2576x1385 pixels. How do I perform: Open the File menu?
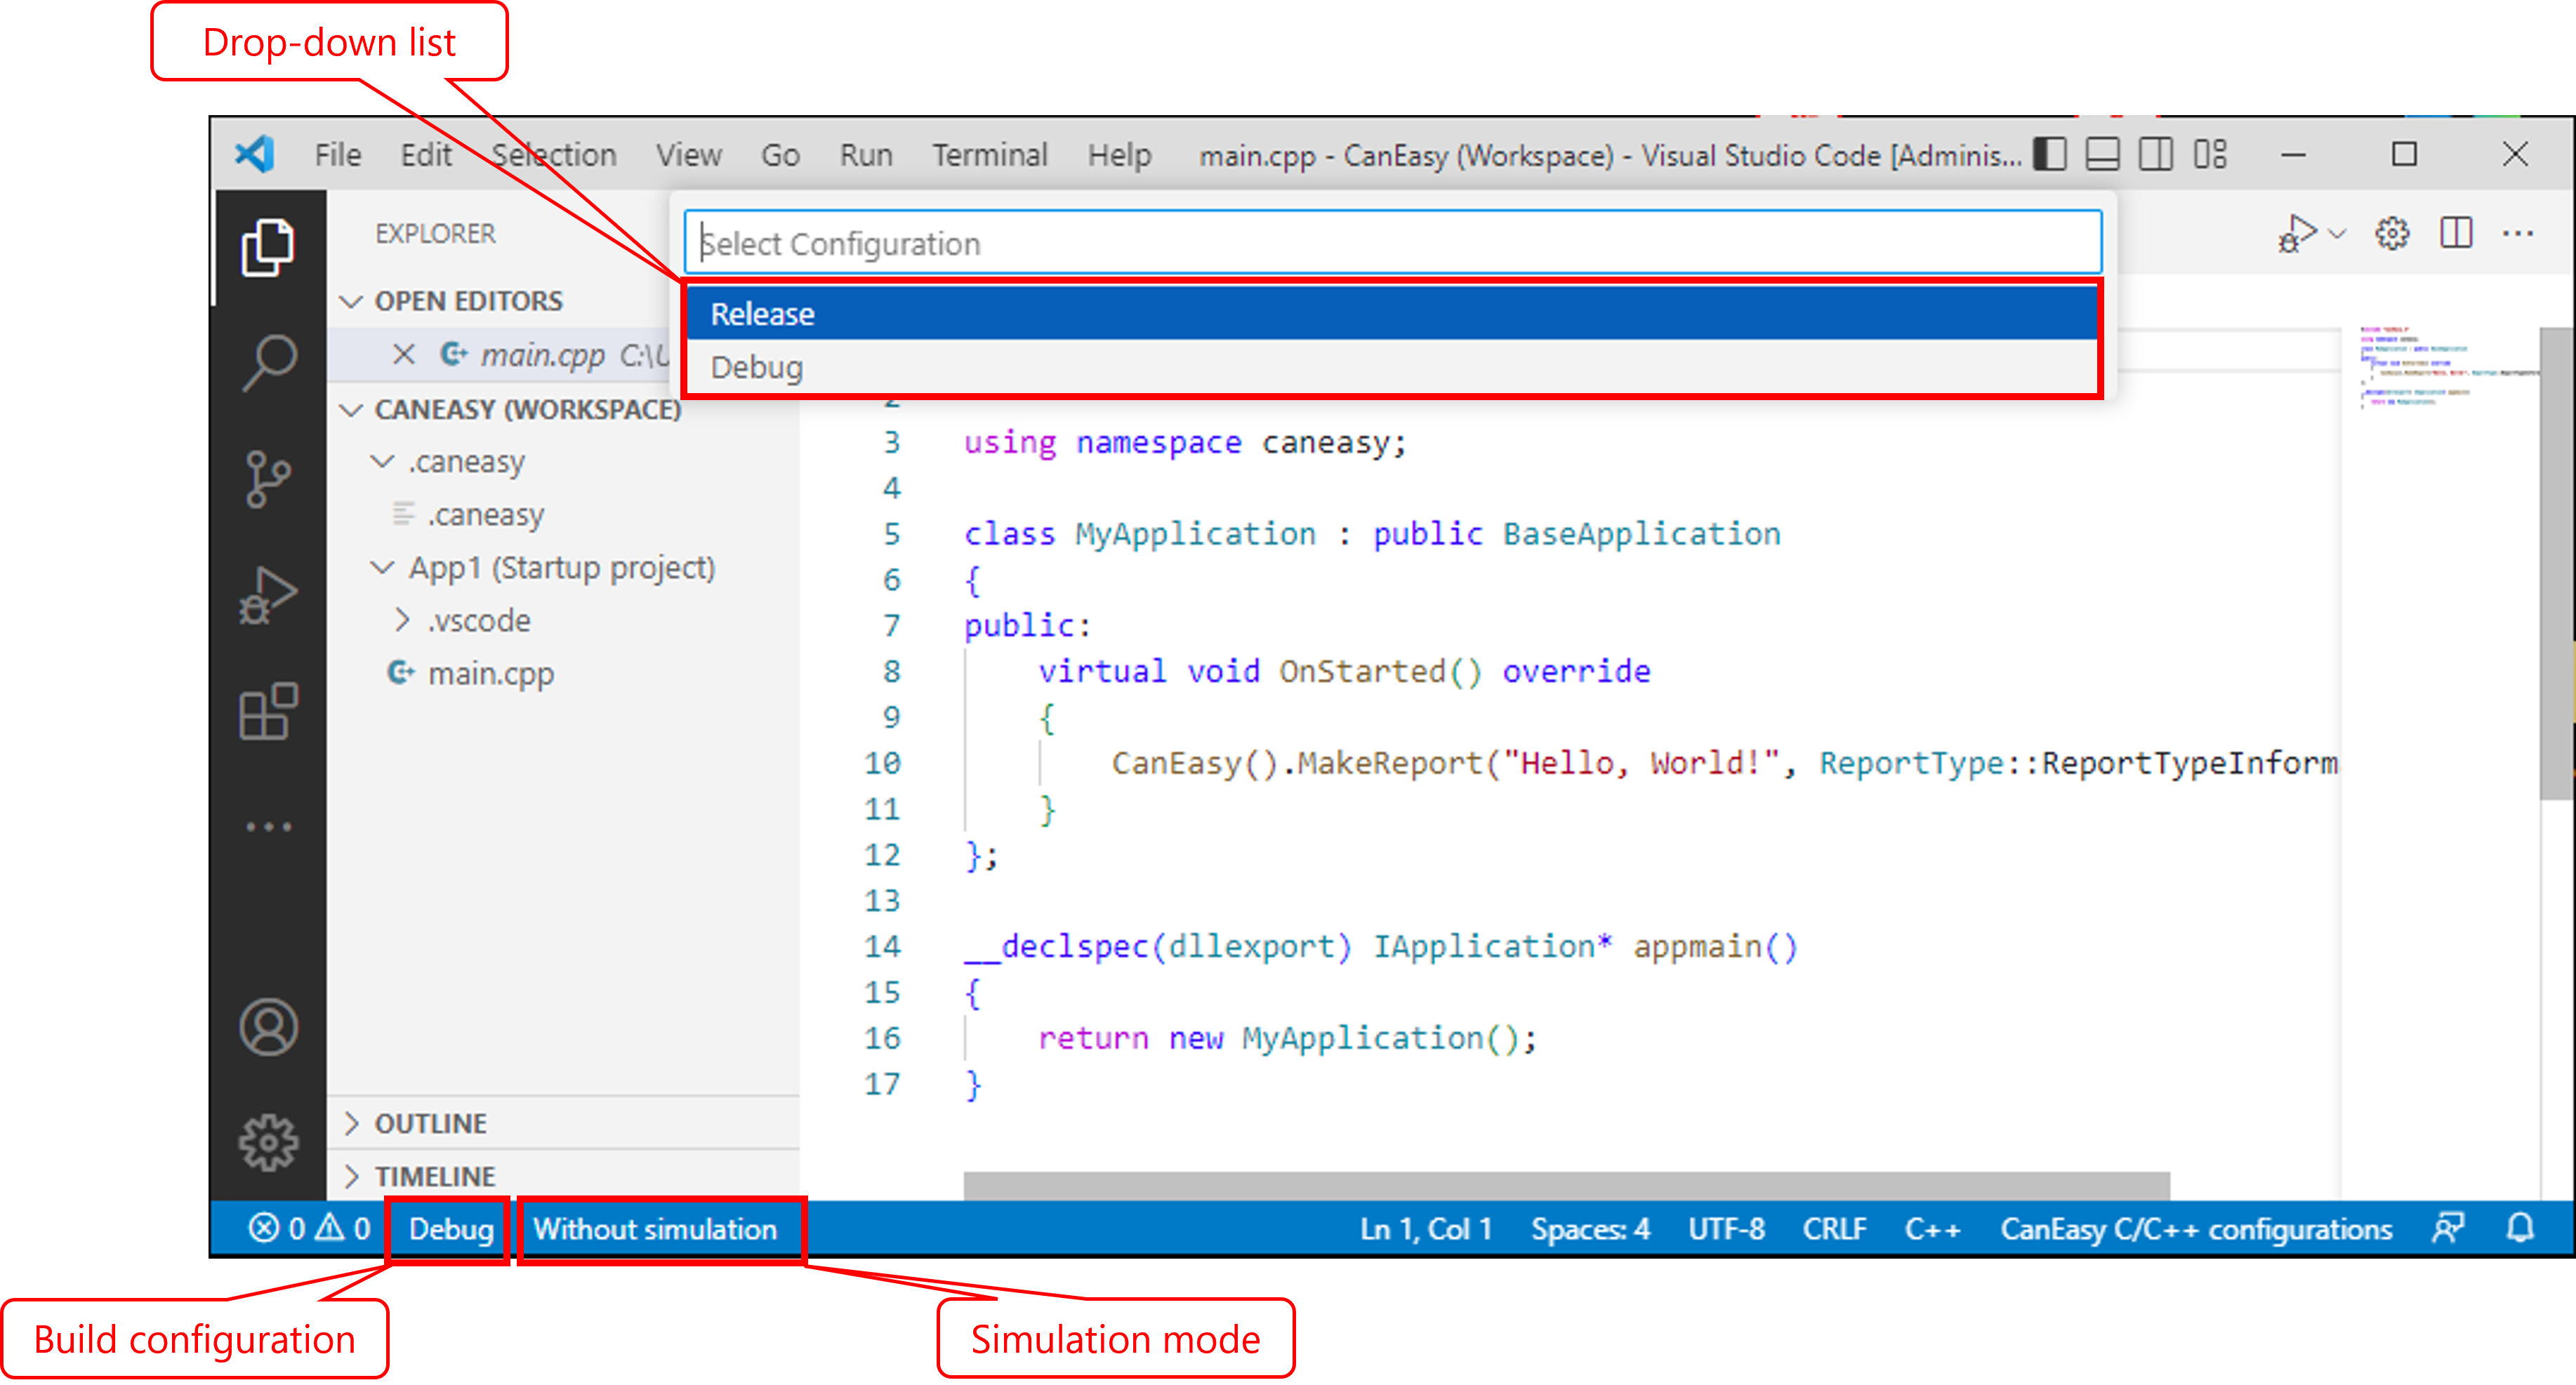tap(337, 155)
